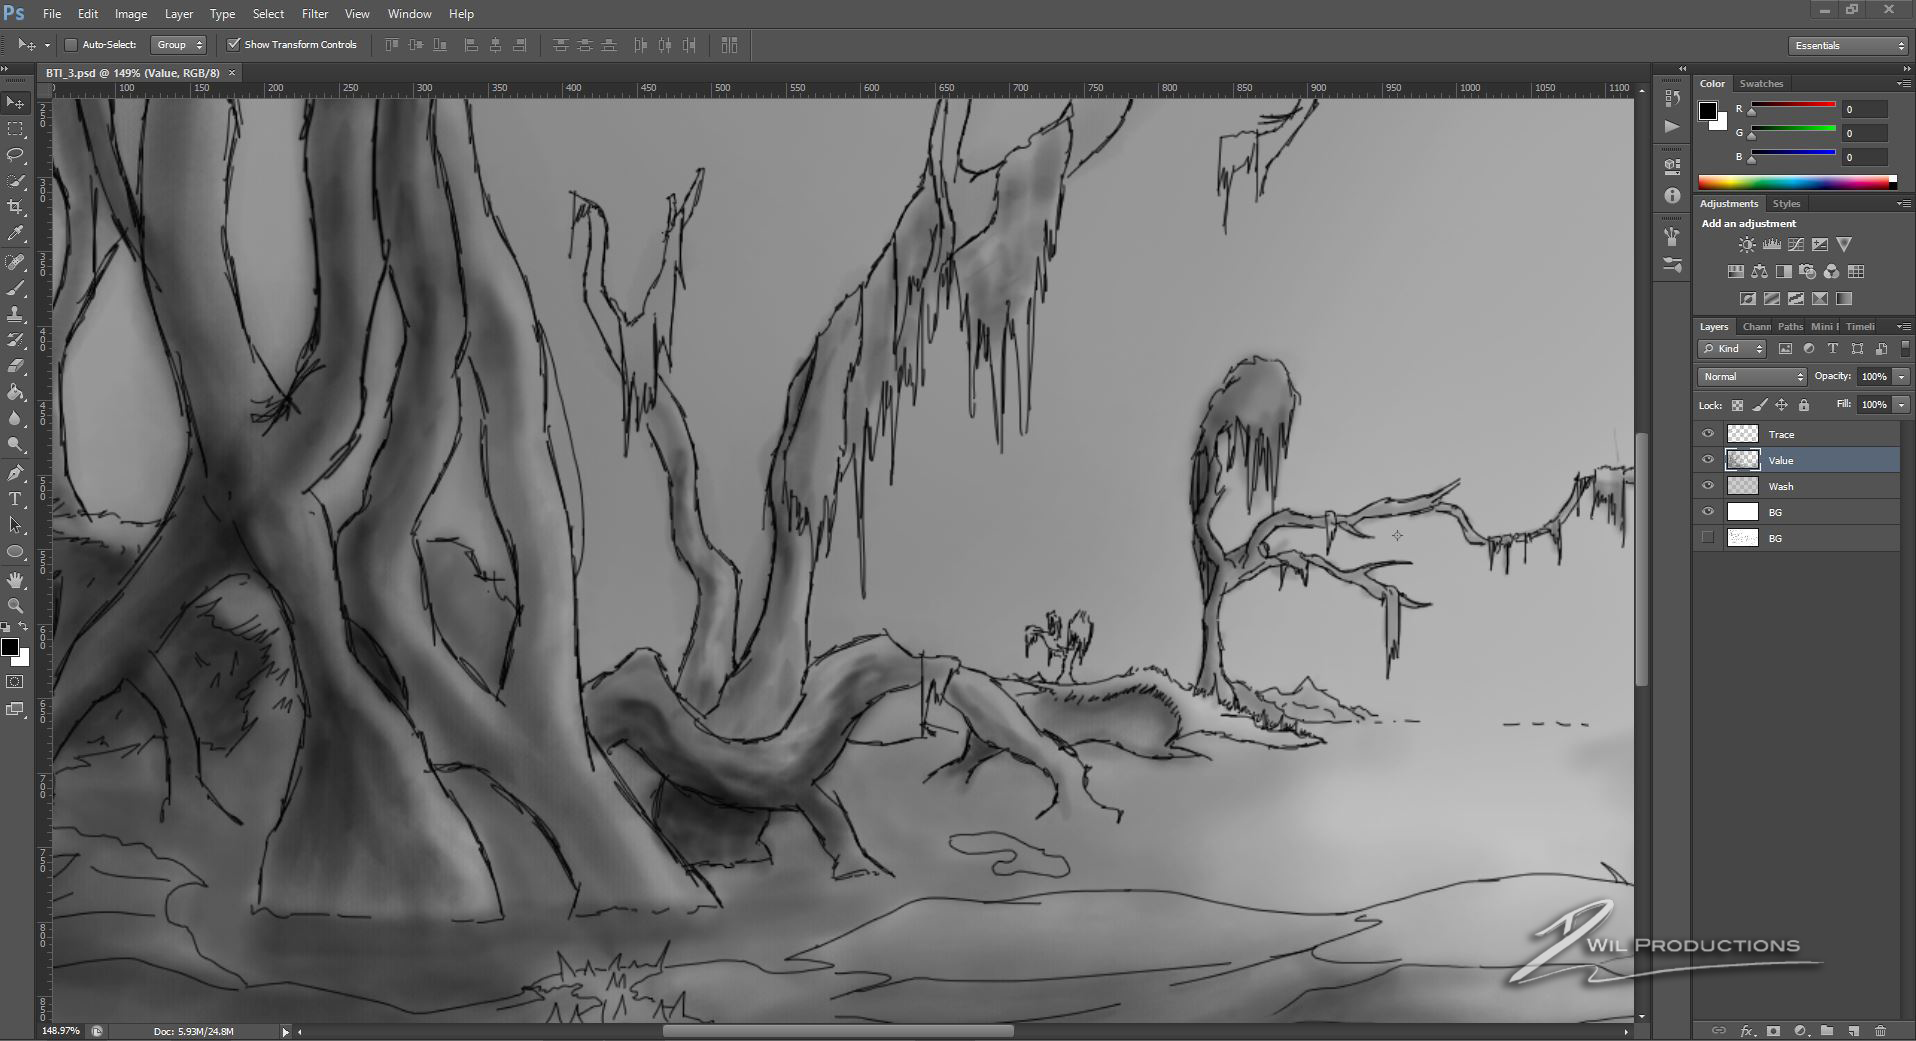Toggle Quick Mask mode

coord(15,682)
